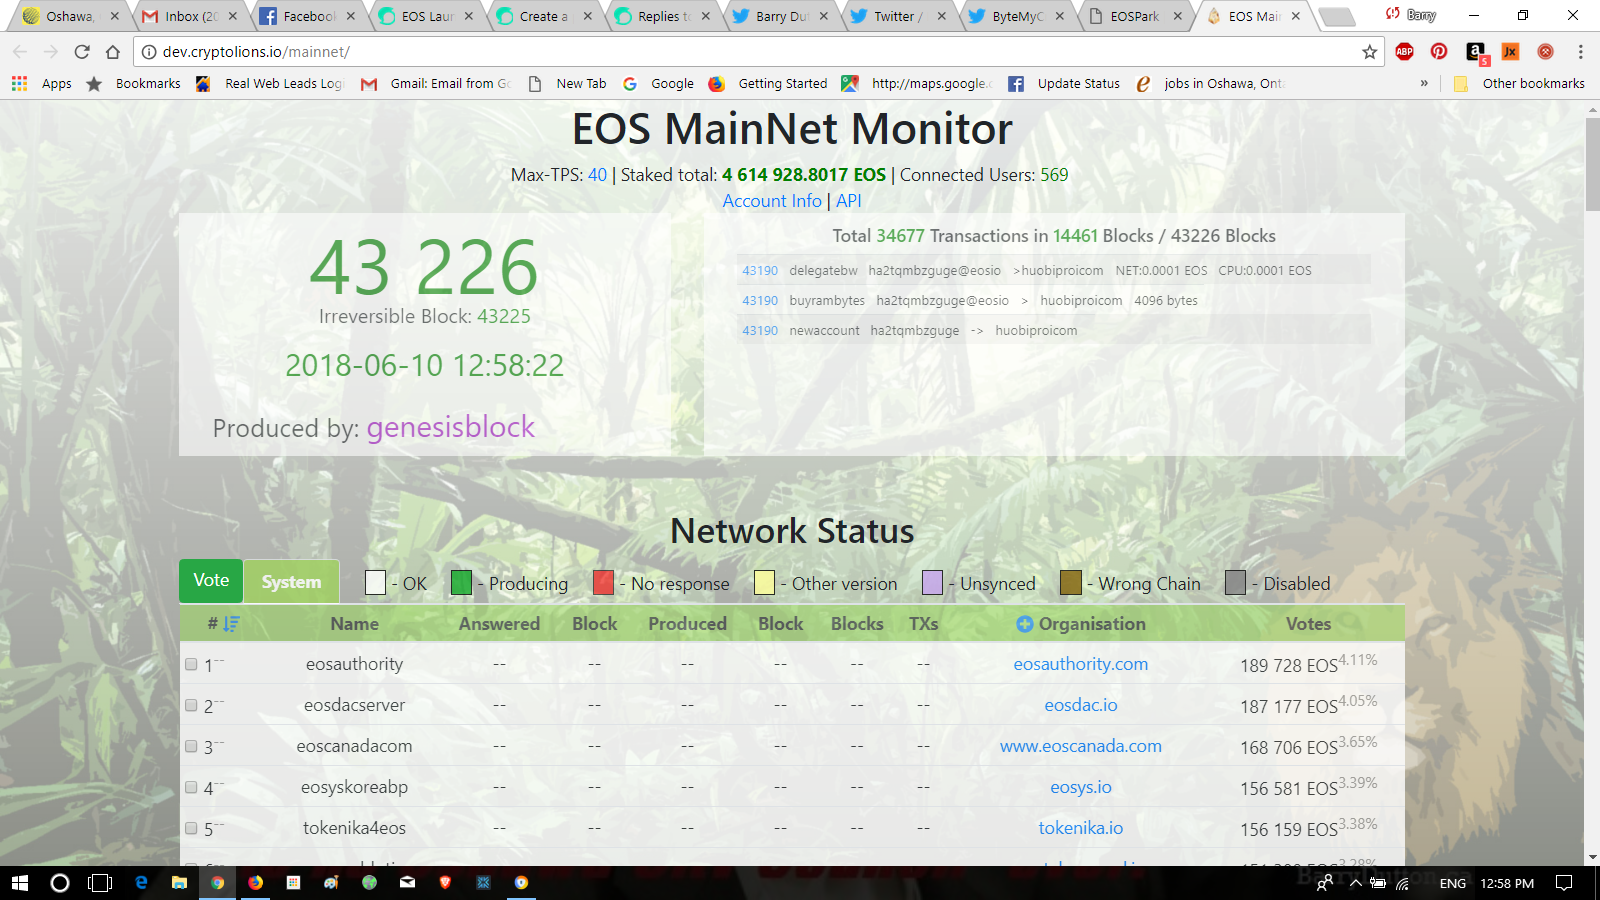Check the box for tokenika4eos row
Viewport: 1600px width, 900px height.
pyautogui.click(x=191, y=828)
